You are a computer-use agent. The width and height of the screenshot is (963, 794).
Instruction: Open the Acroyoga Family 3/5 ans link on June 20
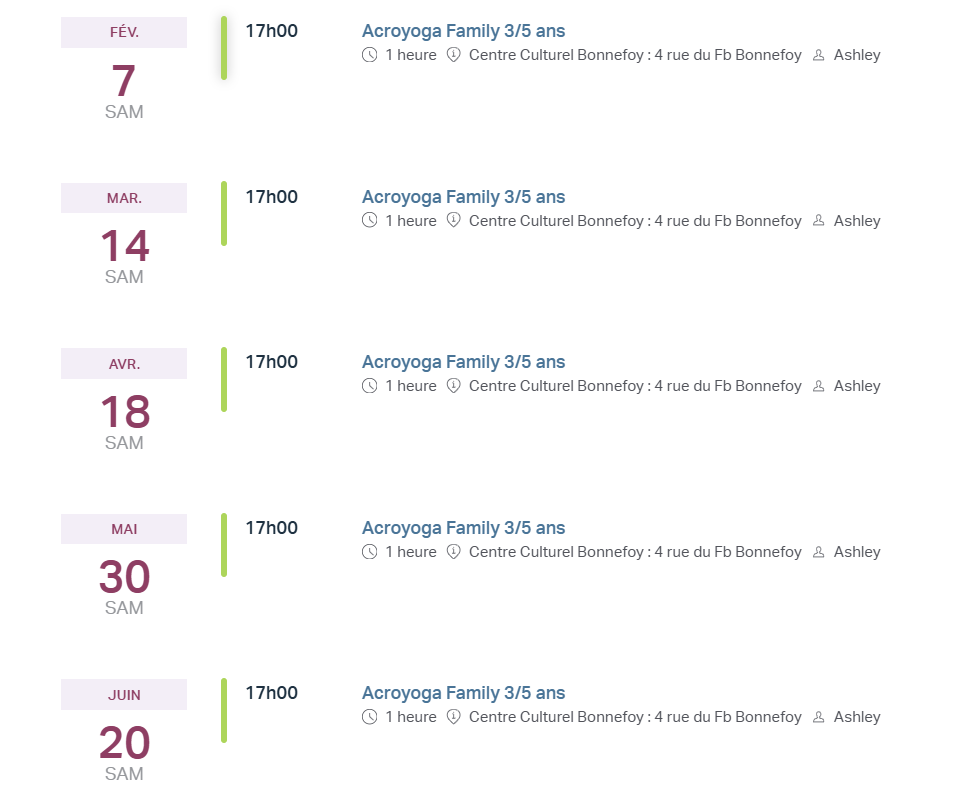(x=463, y=693)
